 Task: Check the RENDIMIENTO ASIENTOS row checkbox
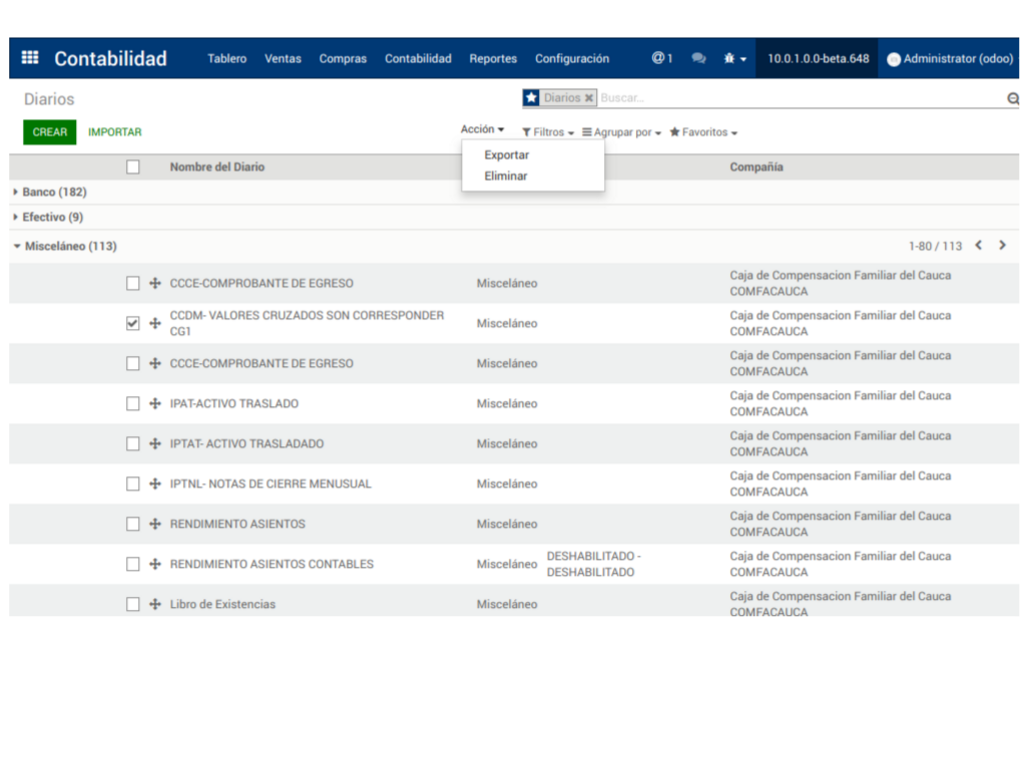133,524
